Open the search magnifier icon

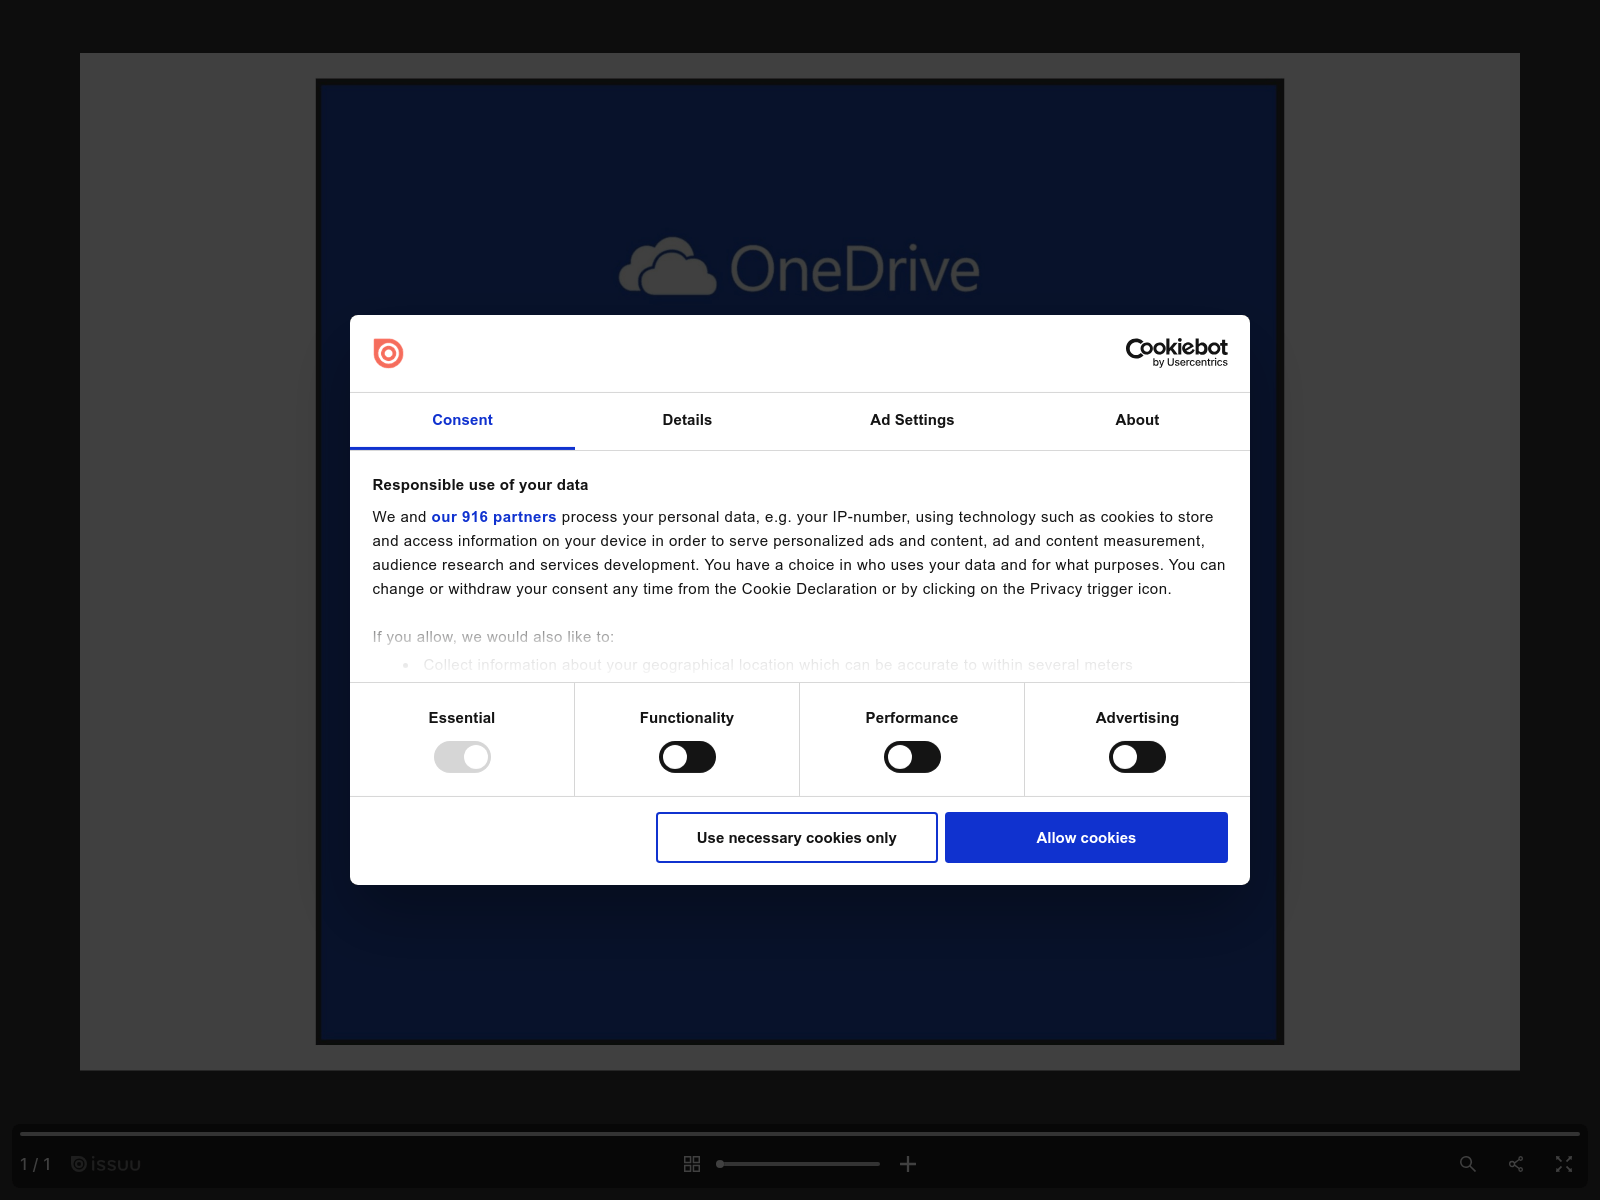[1468, 1164]
